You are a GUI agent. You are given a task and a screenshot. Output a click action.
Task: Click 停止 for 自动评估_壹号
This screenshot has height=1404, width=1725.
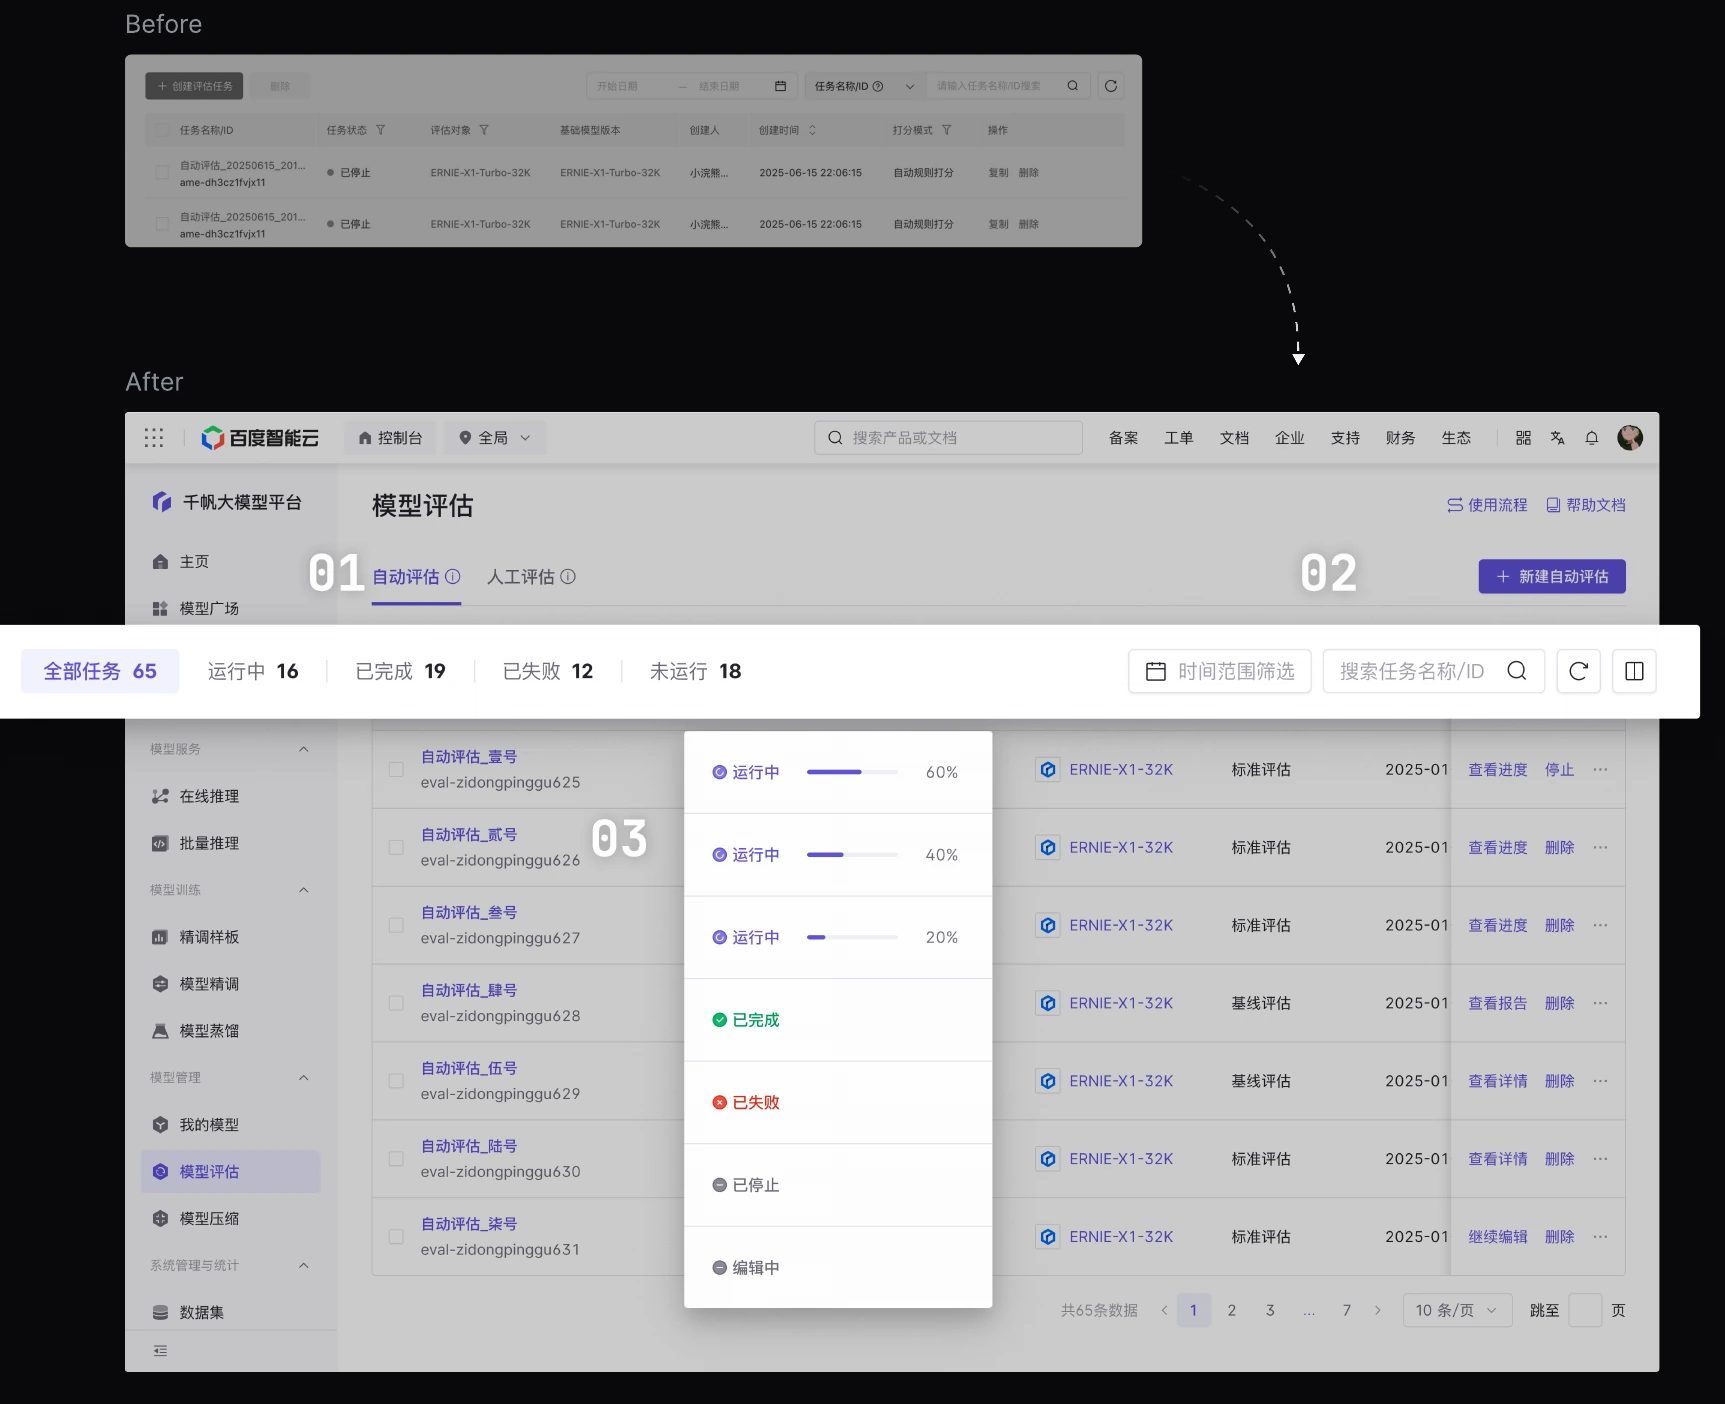point(1559,769)
